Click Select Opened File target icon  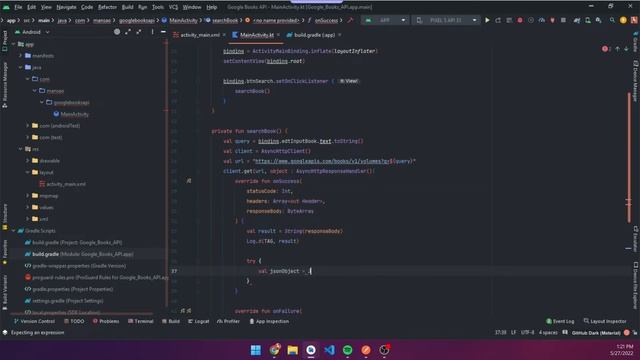(x=117, y=32)
